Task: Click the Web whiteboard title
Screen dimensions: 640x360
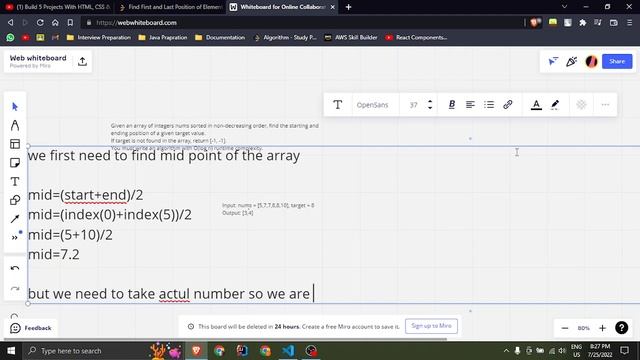Action: (38, 58)
